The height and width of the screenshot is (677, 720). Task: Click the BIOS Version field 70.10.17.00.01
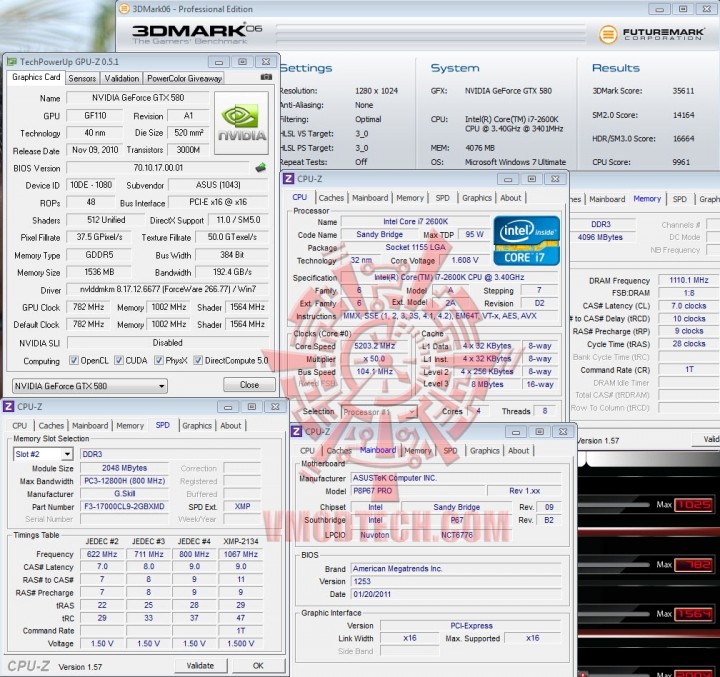coord(158,168)
